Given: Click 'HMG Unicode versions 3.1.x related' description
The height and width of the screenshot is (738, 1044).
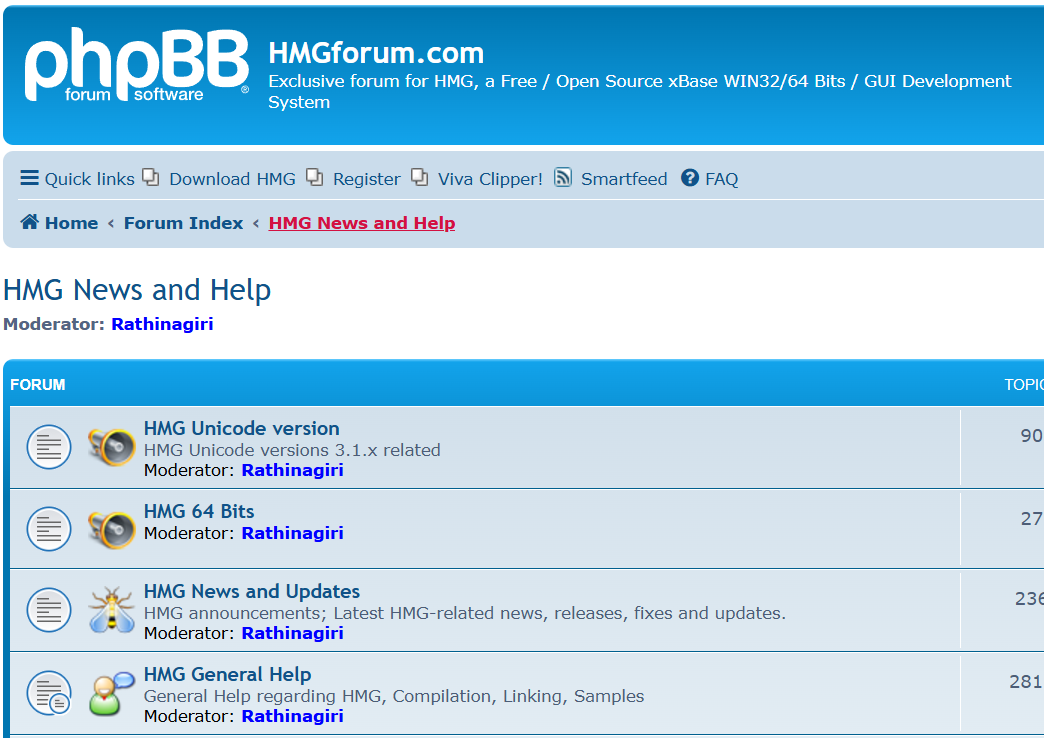Looking at the screenshot, I should [x=292, y=450].
